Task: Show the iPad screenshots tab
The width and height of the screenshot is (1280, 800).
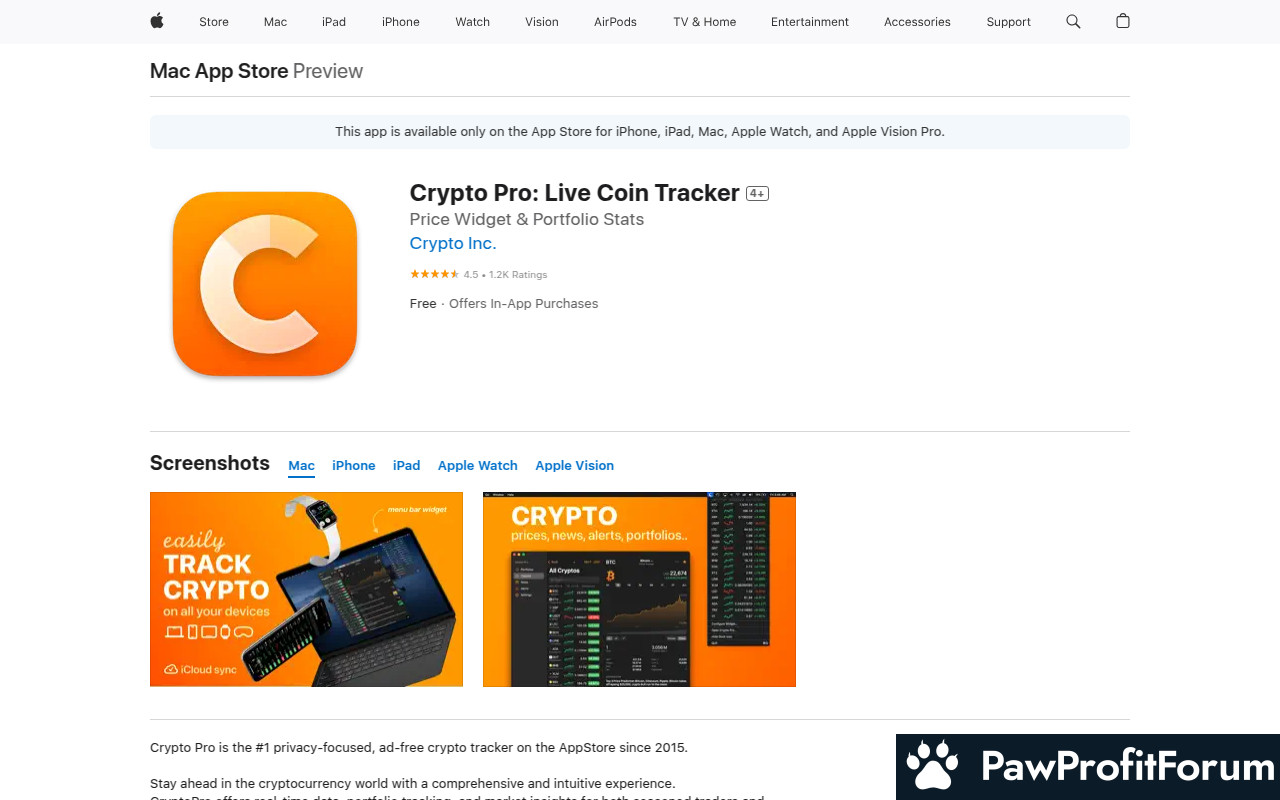Action: pos(406,466)
